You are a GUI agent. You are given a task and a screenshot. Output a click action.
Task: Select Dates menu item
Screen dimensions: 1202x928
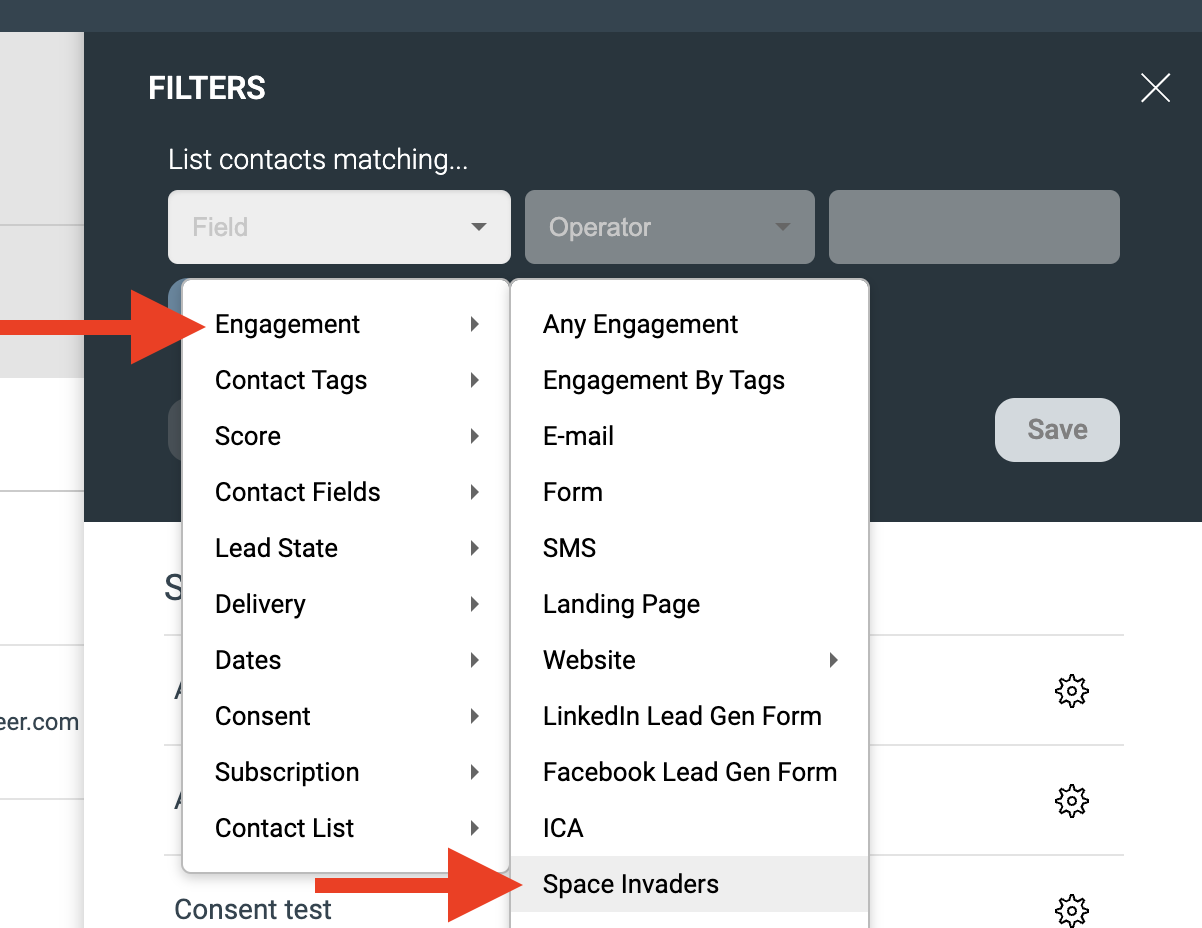tap(346, 660)
